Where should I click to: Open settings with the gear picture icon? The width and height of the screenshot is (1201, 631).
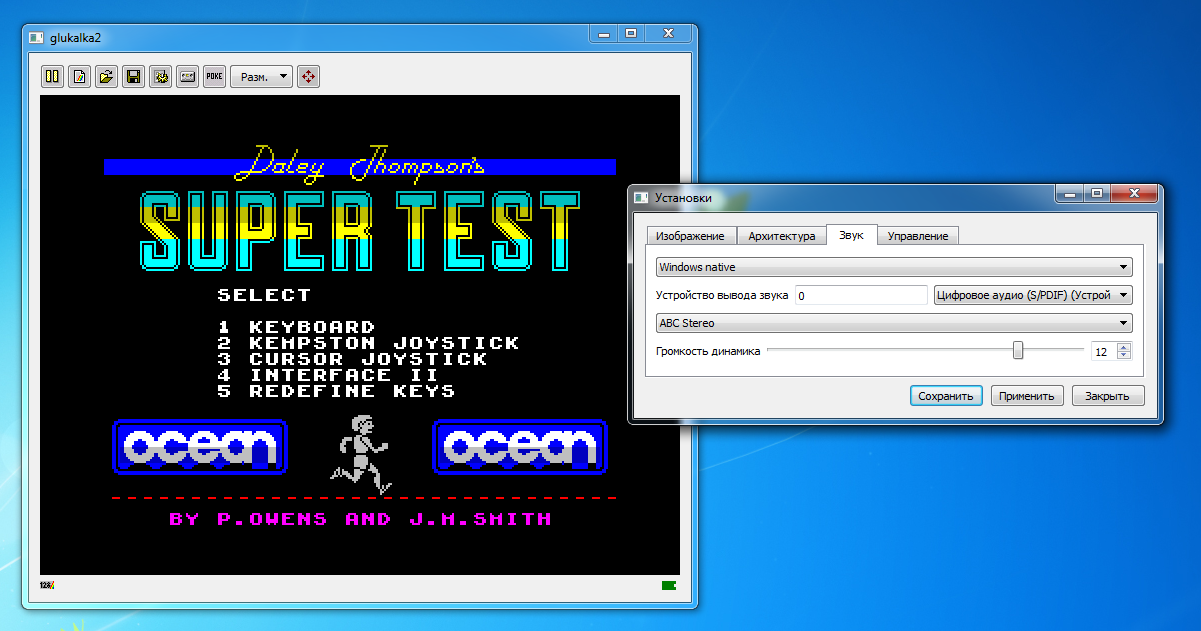pyautogui.click(x=160, y=76)
